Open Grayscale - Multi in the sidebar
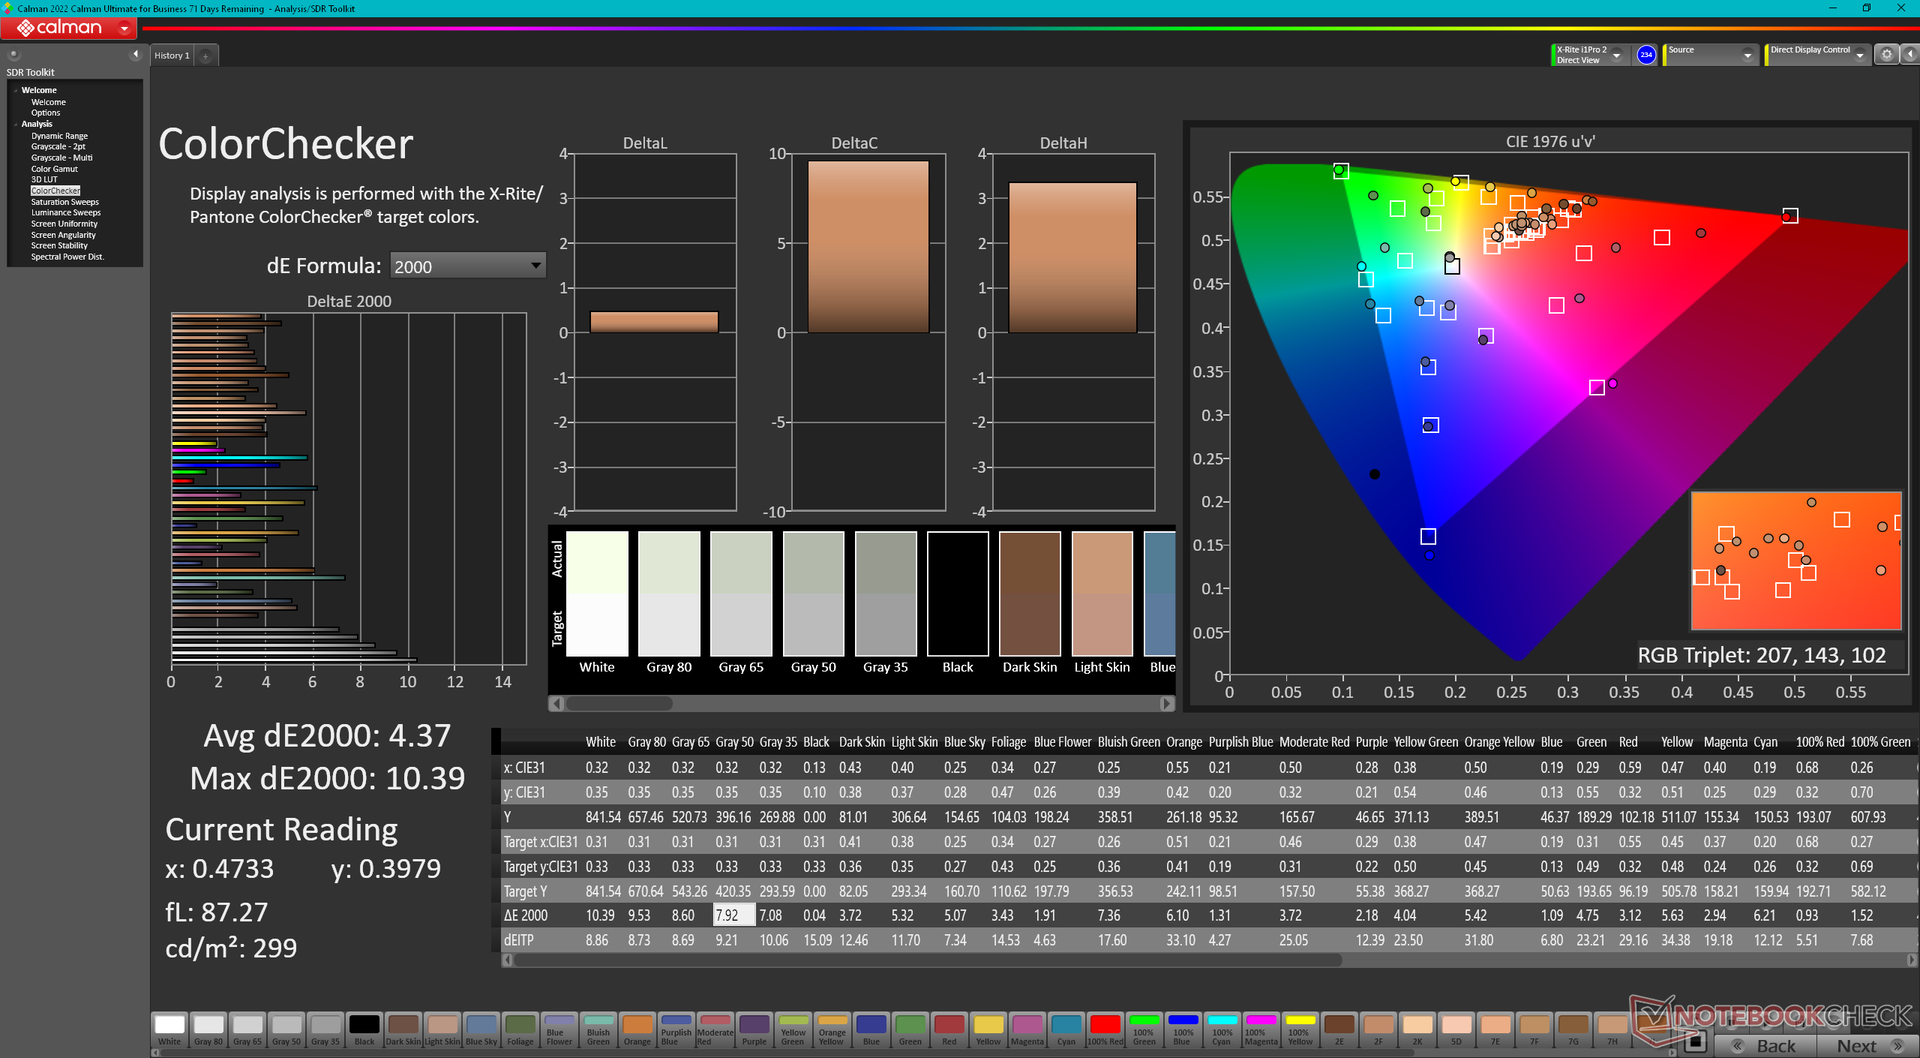 coord(61,158)
